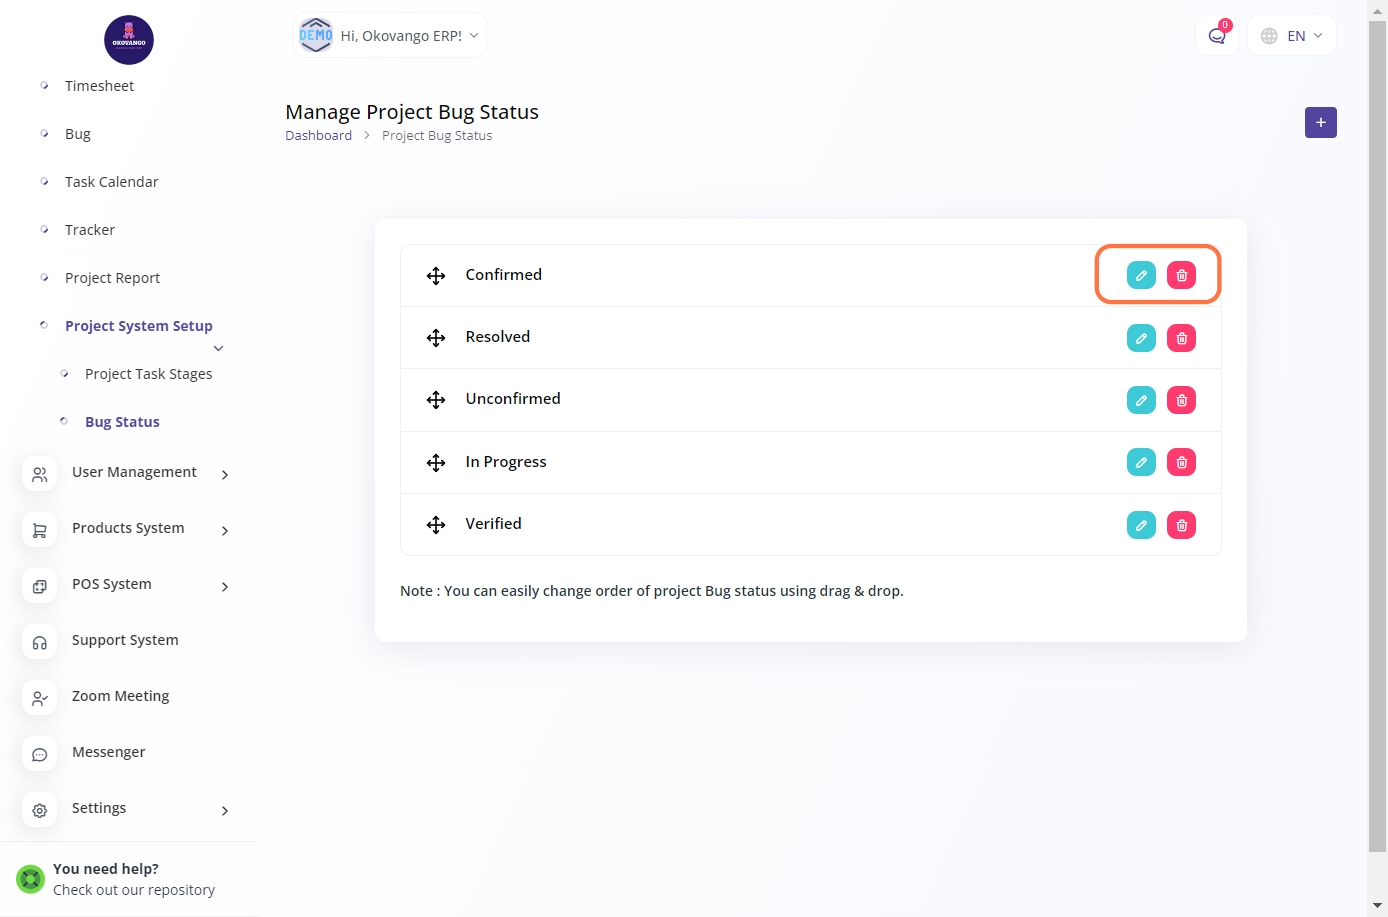1388x917 pixels.
Task: Open Project Task Stages menu item
Action: click(149, 374)
